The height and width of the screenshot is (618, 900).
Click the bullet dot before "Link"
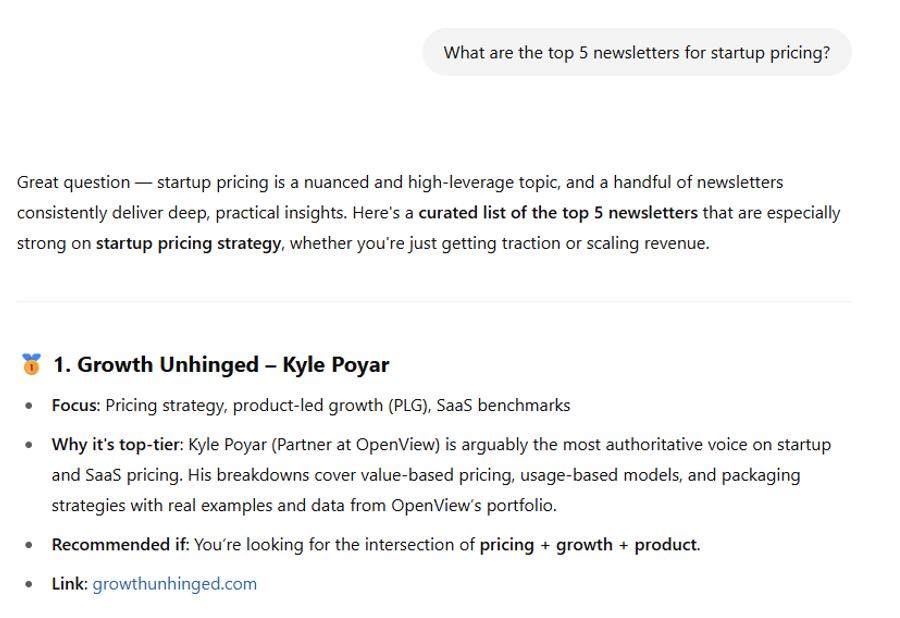(29, 584)
